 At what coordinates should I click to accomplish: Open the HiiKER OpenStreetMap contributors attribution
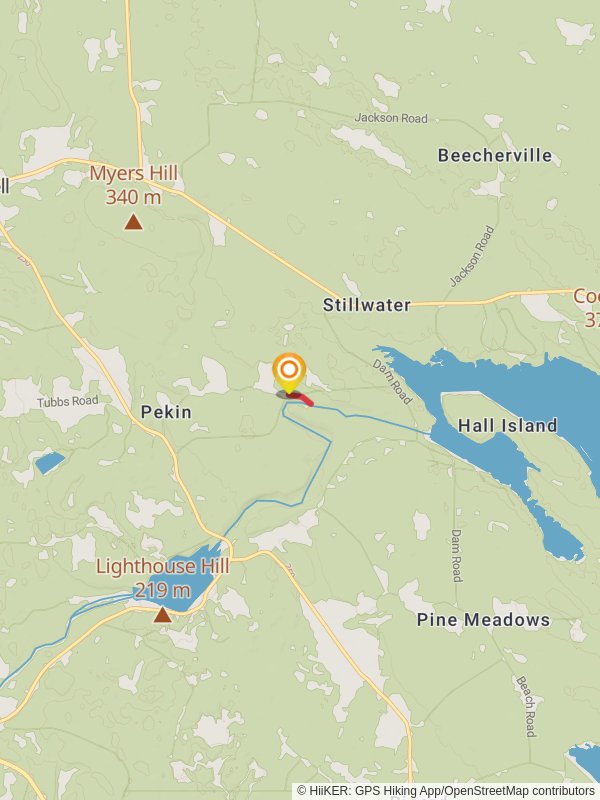click(446, 791)
